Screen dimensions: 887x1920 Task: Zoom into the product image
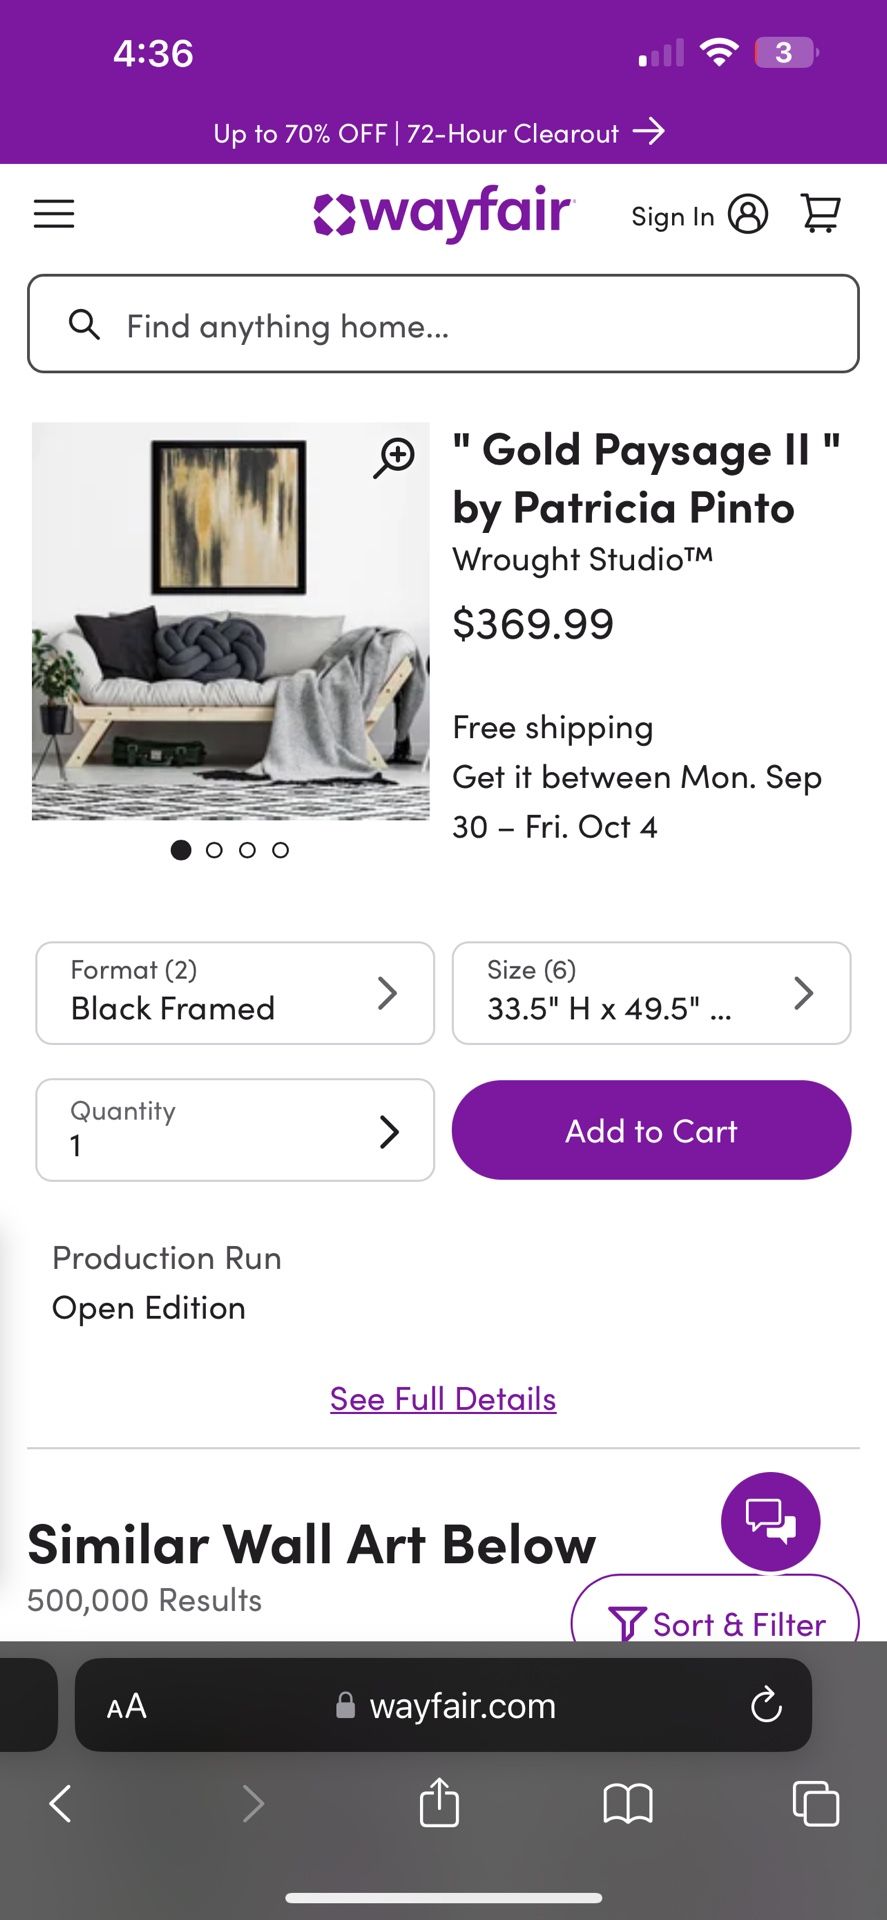click(x=395, y=457)
